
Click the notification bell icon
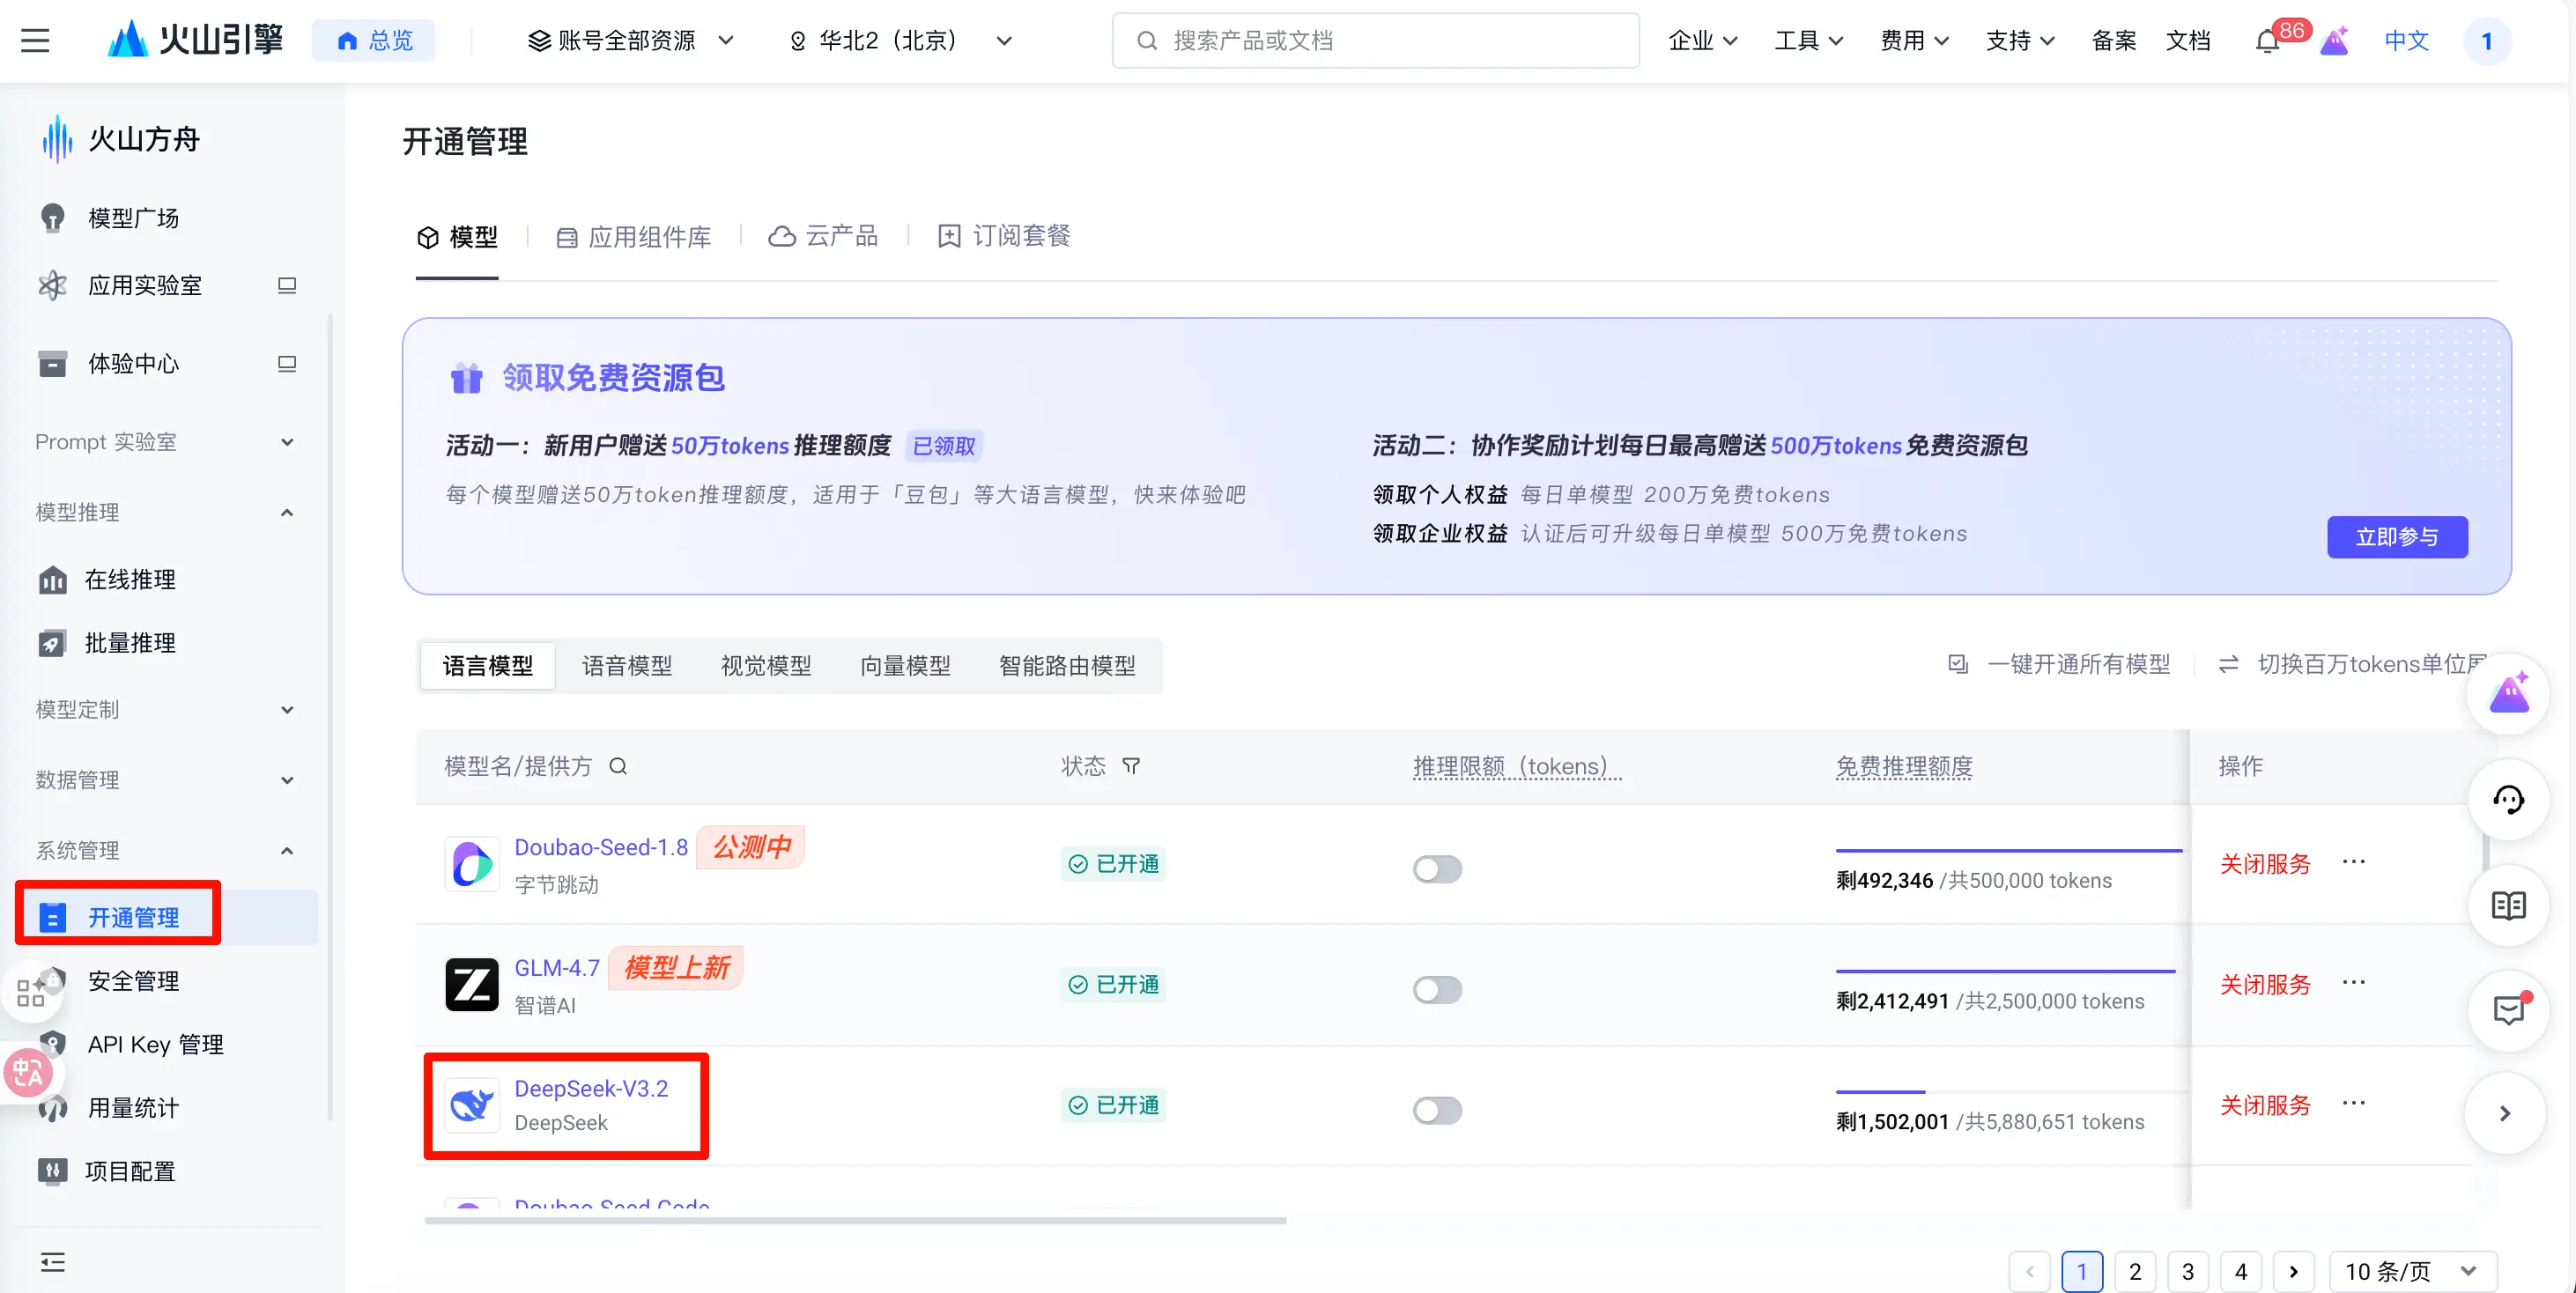[x=2267, y=41]
